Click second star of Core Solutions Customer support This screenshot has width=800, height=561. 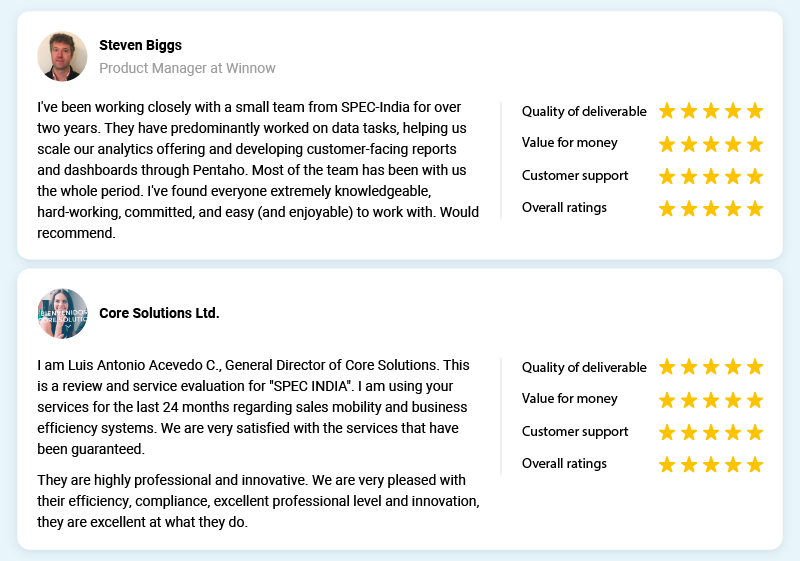[x=689, y=433]
